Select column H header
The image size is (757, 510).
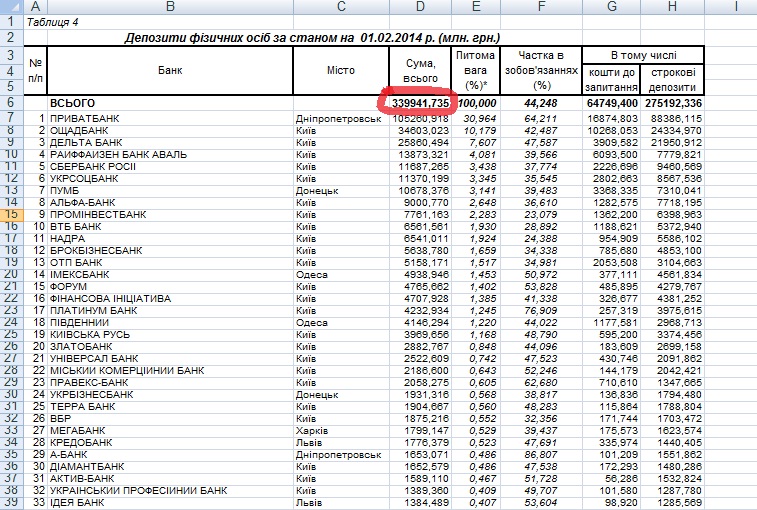(x=672, y=7)
